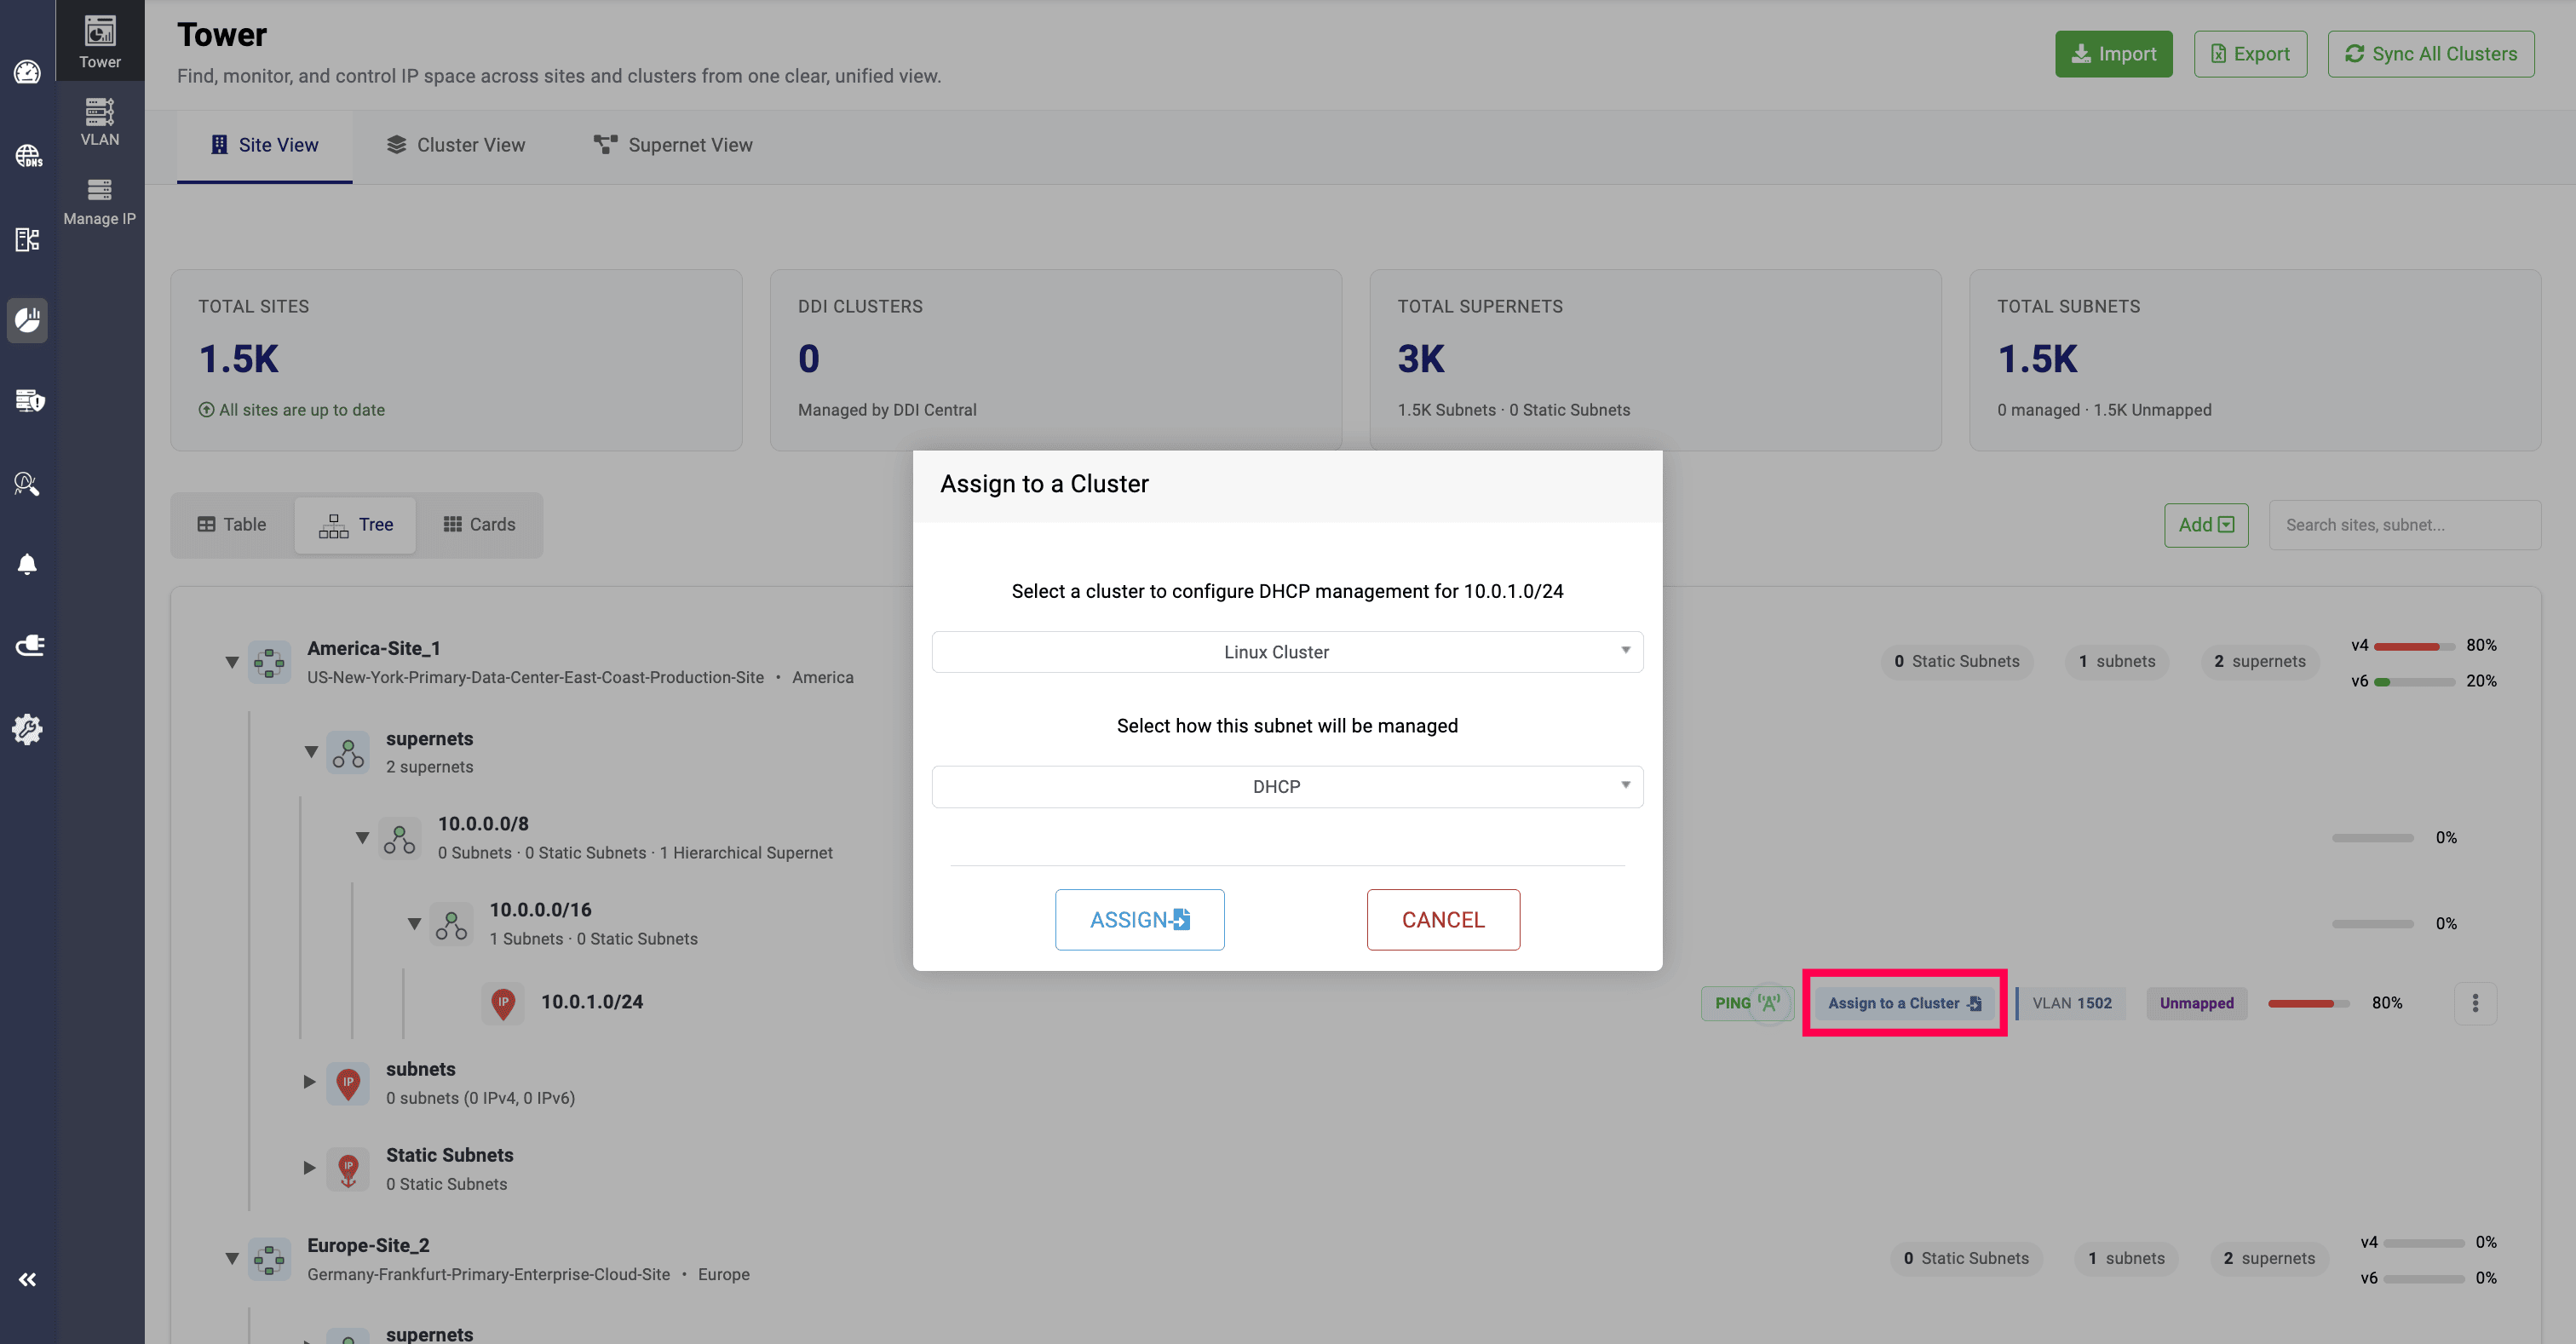The width and height of the screenshot is (2576, 1344).
Task: Collapse the America-Site_1 tree node
Action: tap(232, 662)
